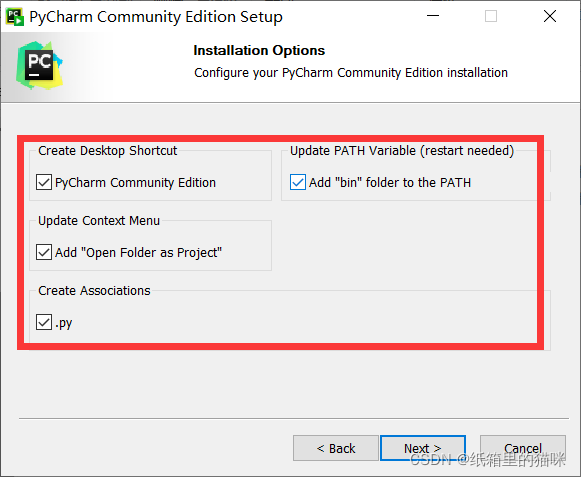581x477 pixels.
Task: Click the disabled maximize button
Action: (491, 16)
